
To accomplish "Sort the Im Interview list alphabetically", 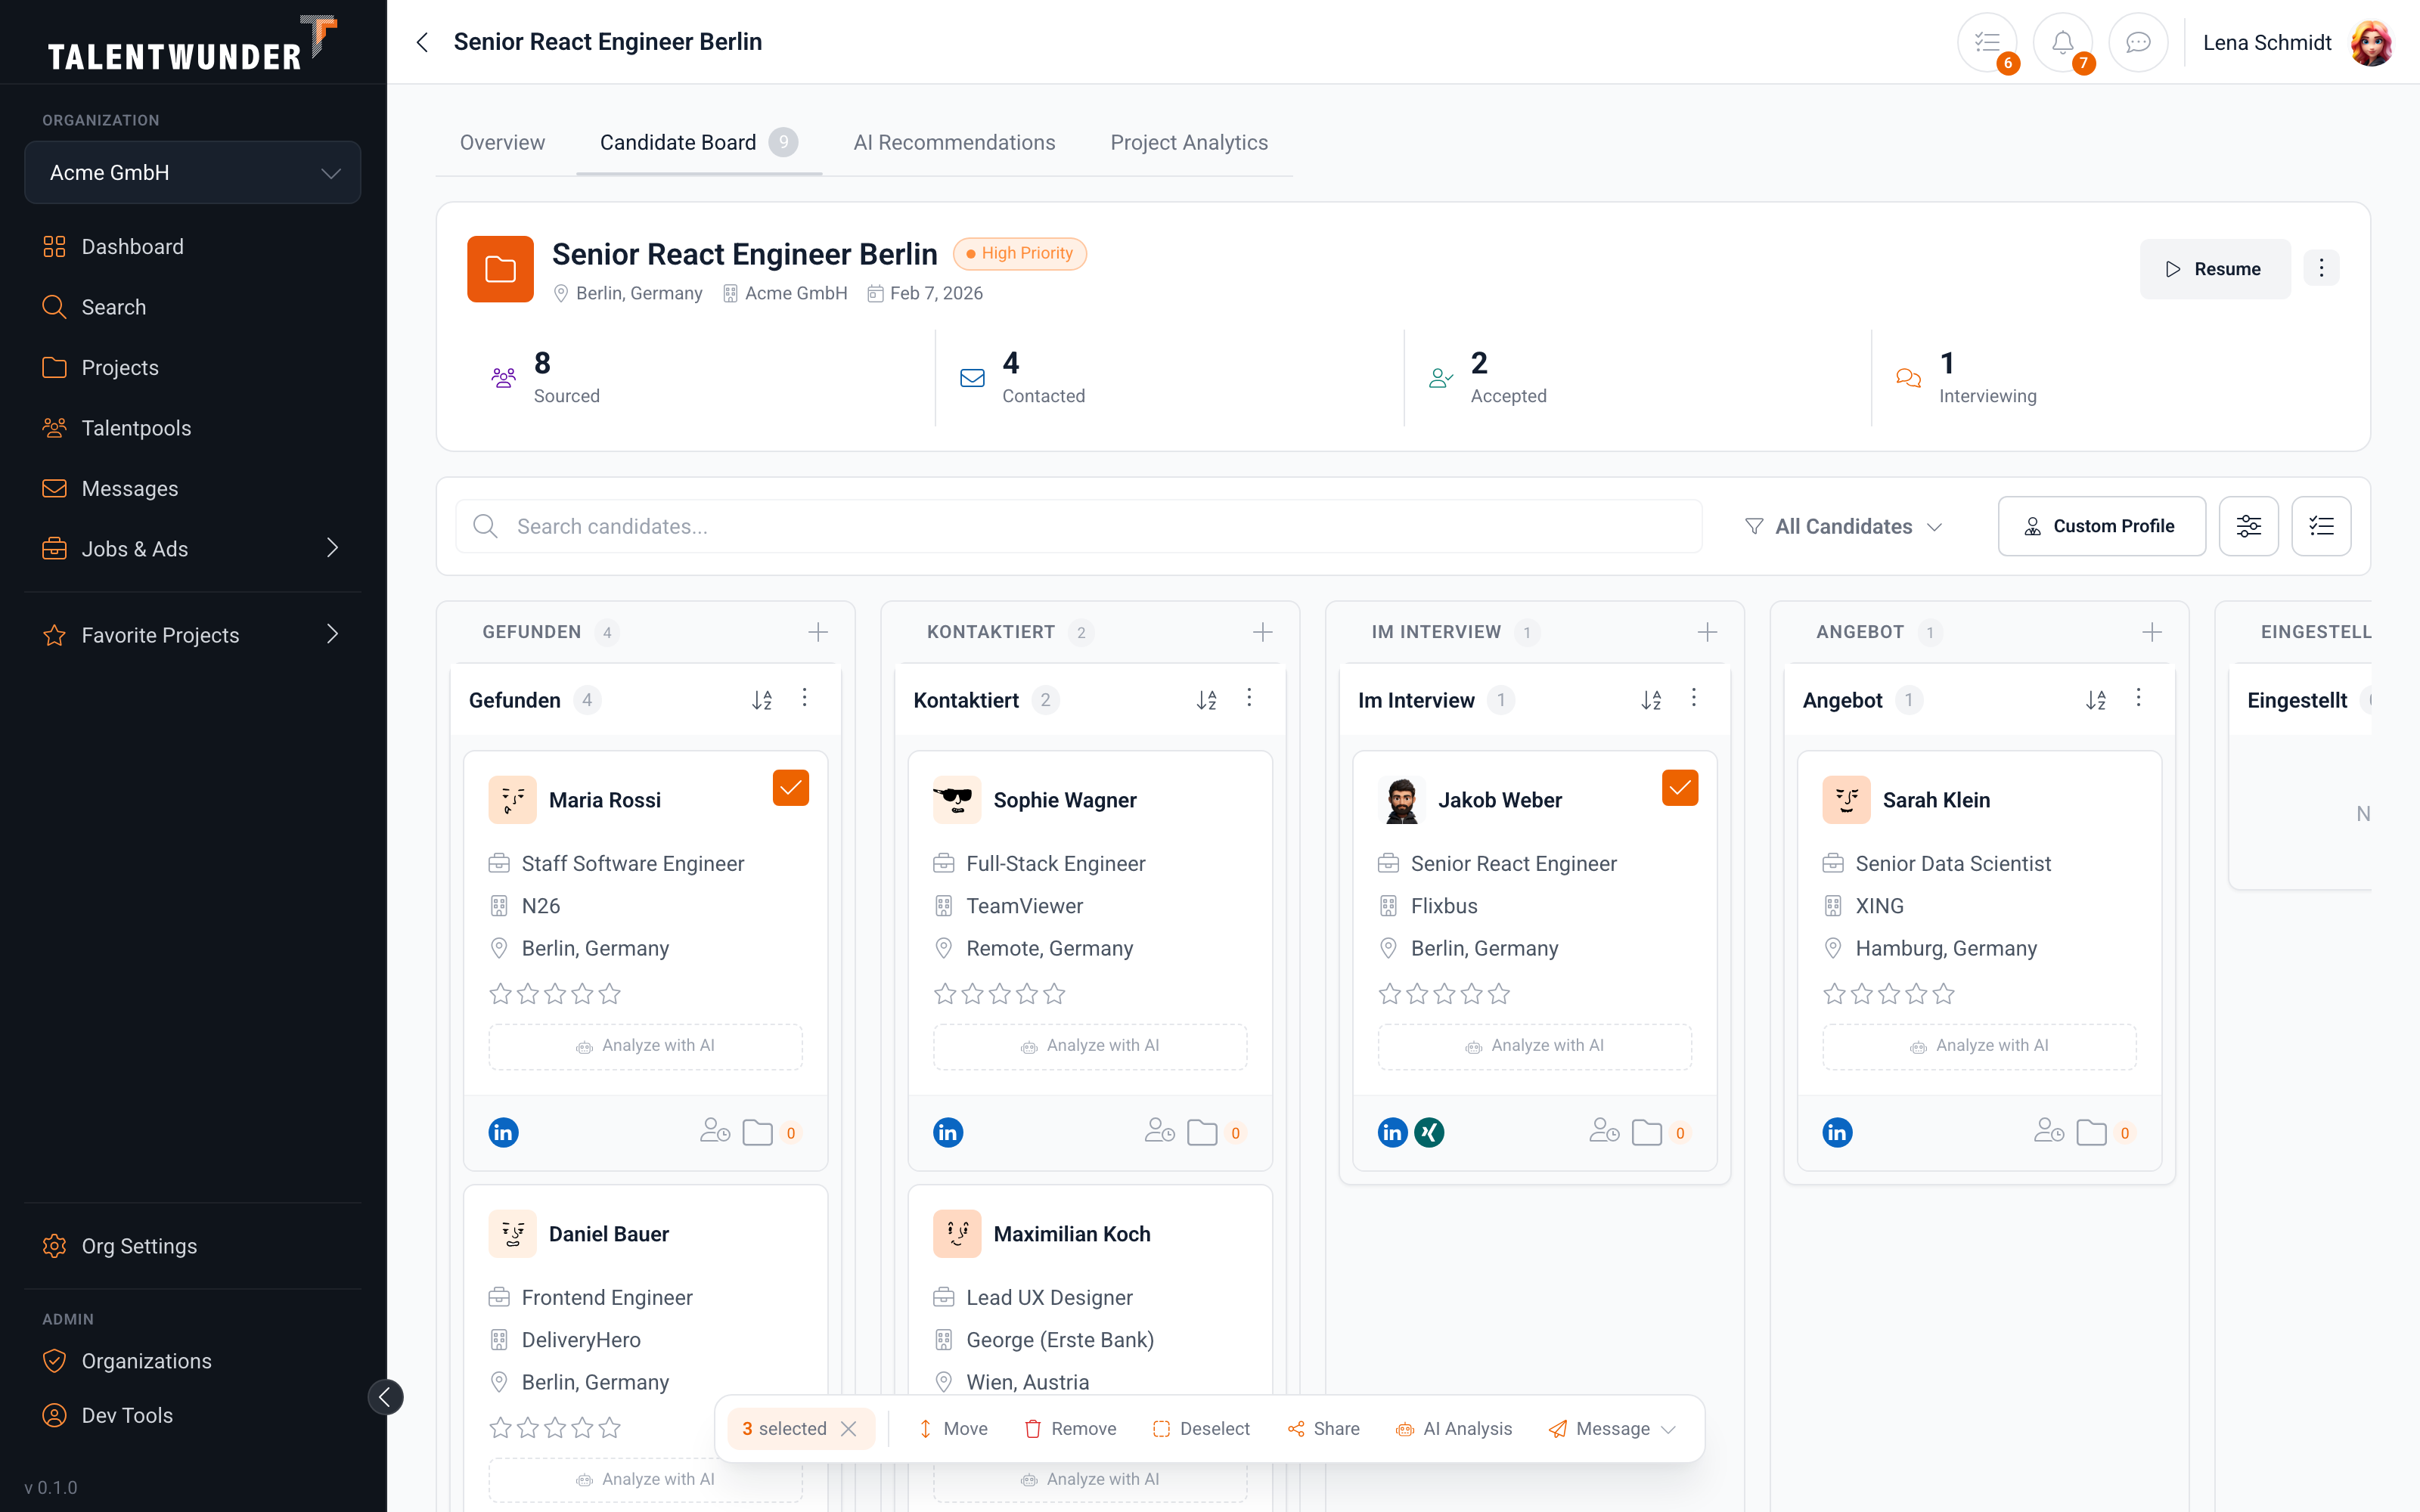I will [x=1652, y=700].
